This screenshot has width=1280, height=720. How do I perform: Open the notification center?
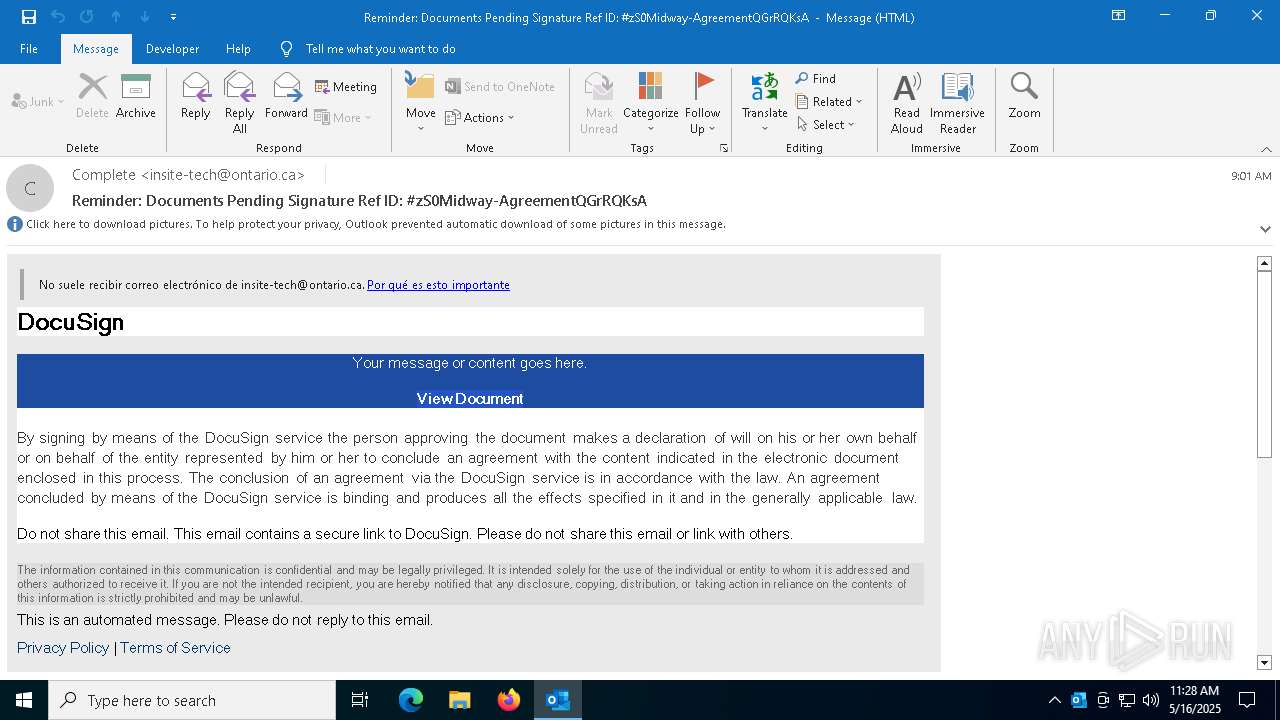pos(1248,700)
